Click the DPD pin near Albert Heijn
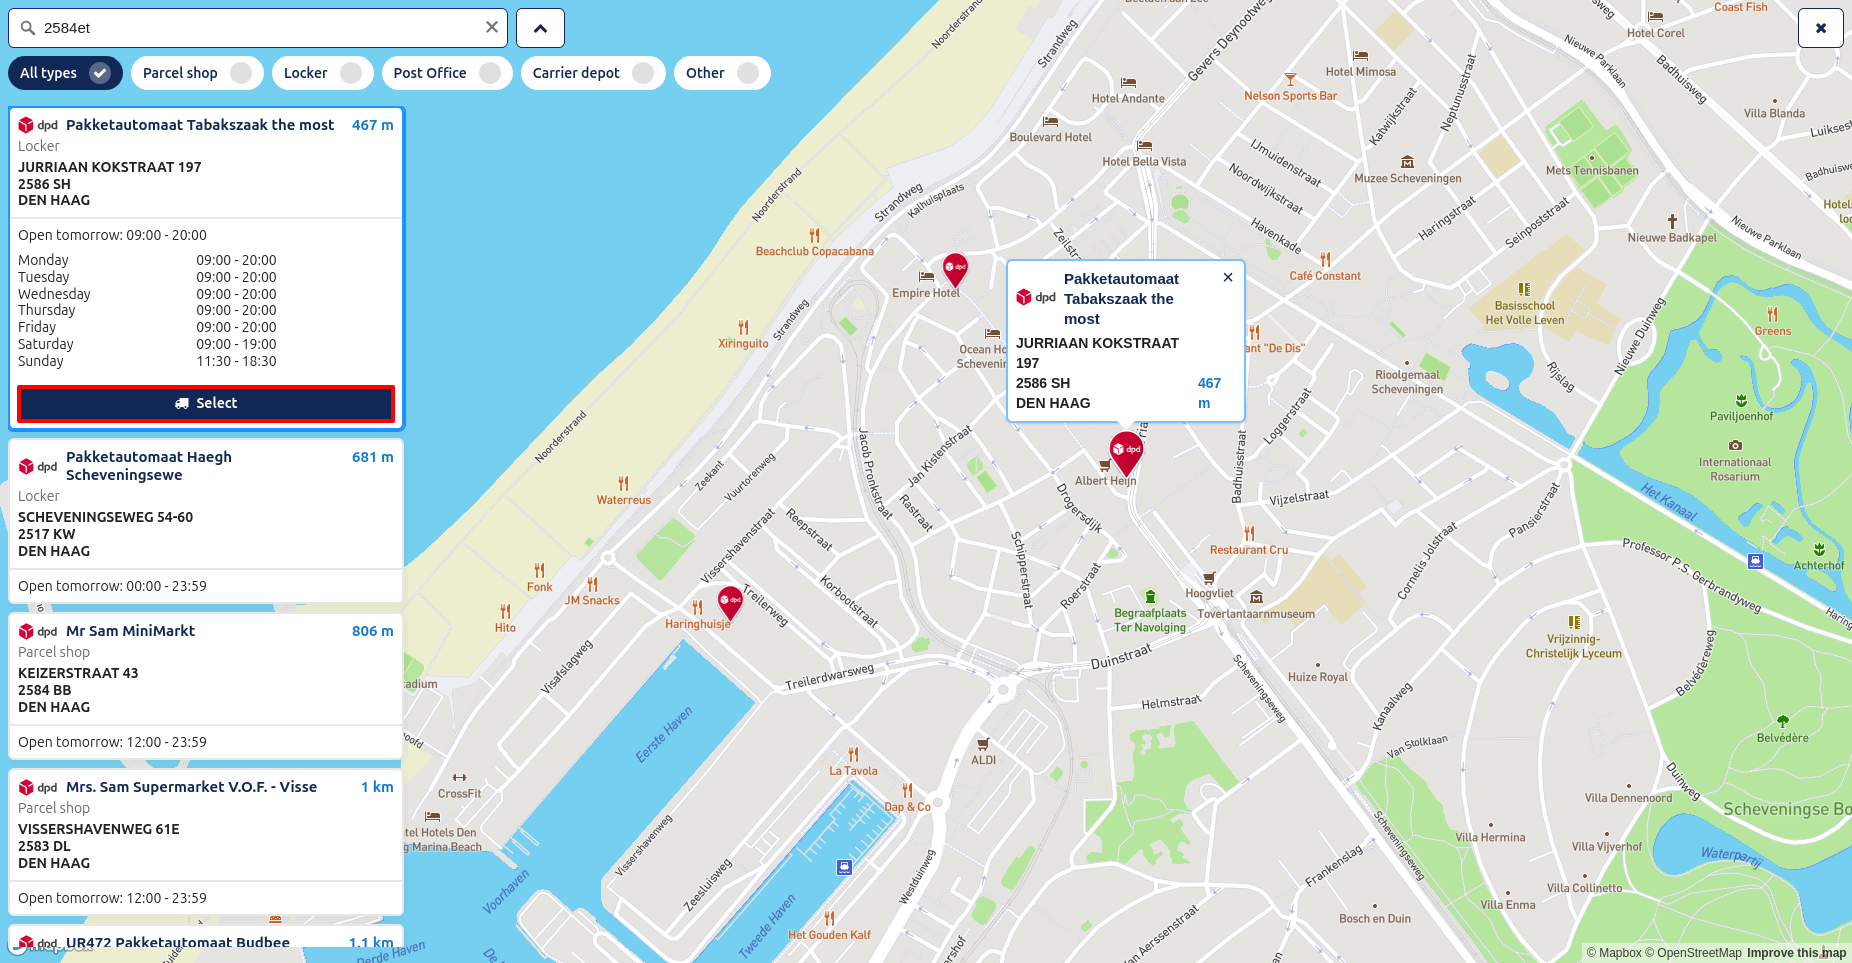The width and height of the screenshot is (1852, 963). (1126, 453)
